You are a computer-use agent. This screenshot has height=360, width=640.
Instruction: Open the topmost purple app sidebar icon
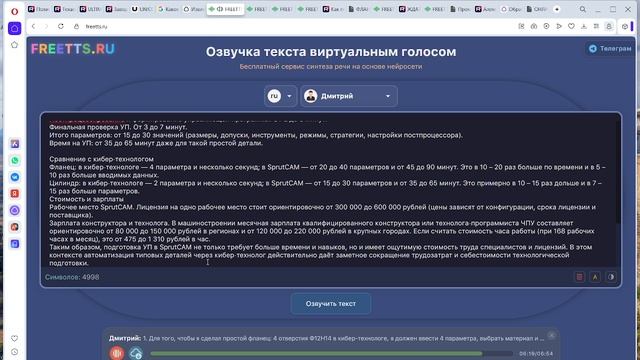point(15,144)
